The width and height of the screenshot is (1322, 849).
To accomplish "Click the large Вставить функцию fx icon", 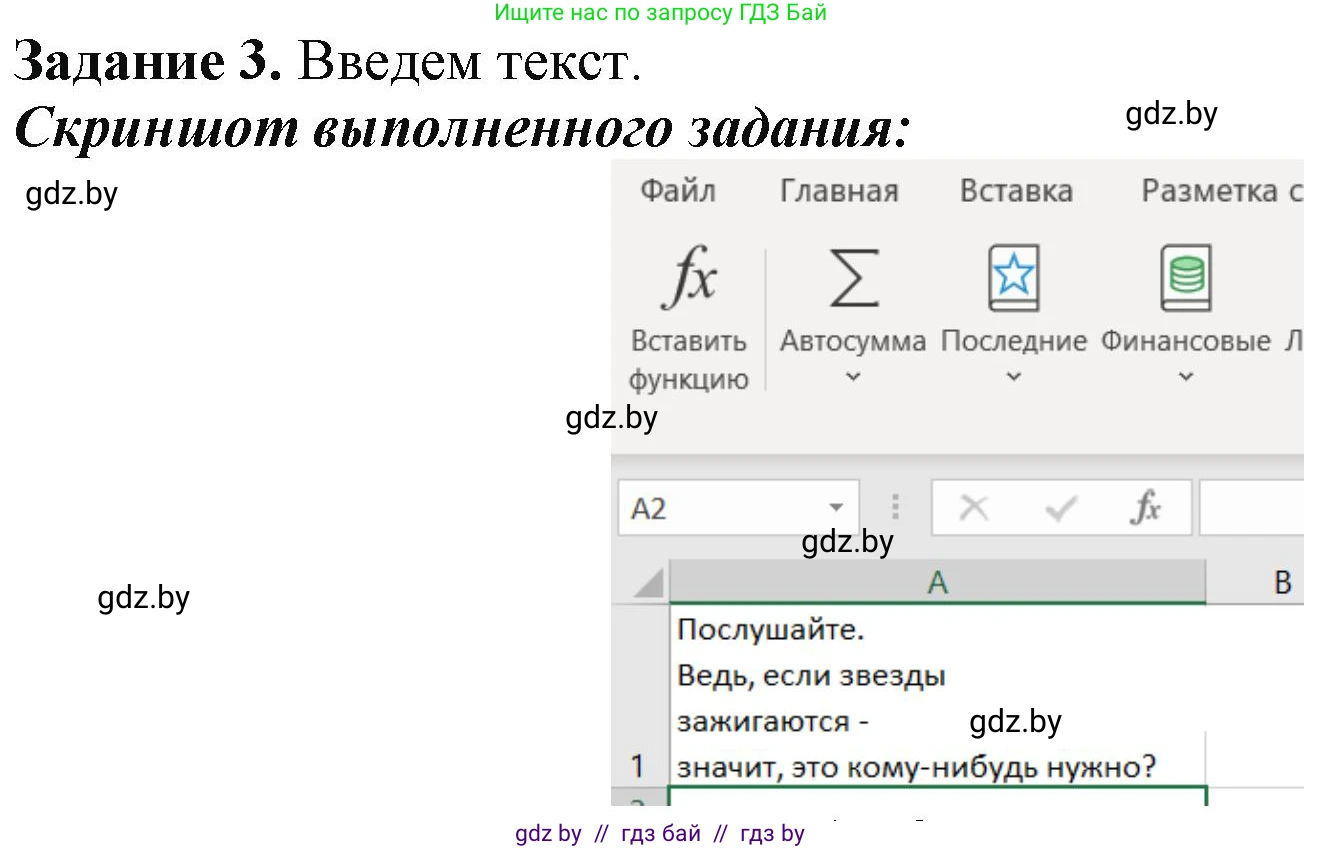I will [x=689, y=279].
